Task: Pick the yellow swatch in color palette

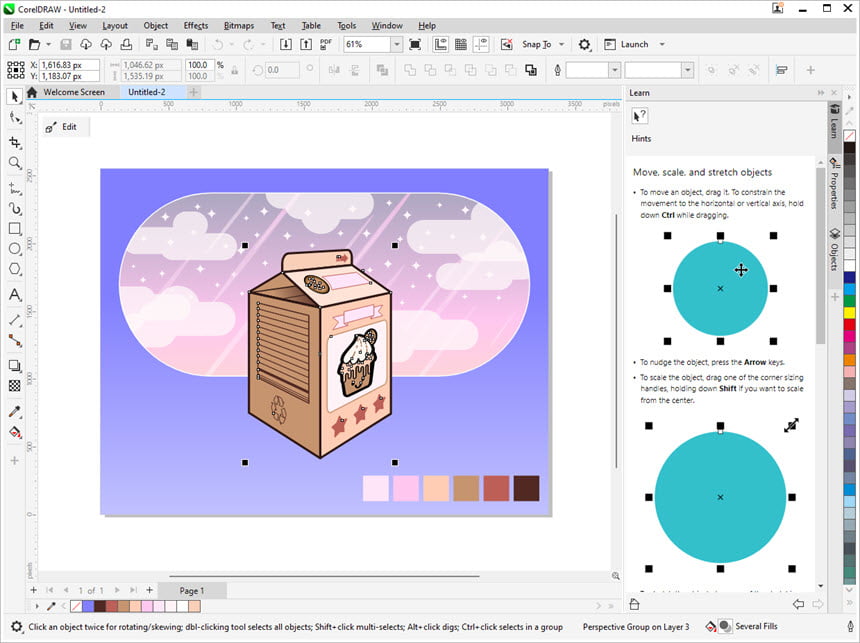Action: click(x=850, y=313)
